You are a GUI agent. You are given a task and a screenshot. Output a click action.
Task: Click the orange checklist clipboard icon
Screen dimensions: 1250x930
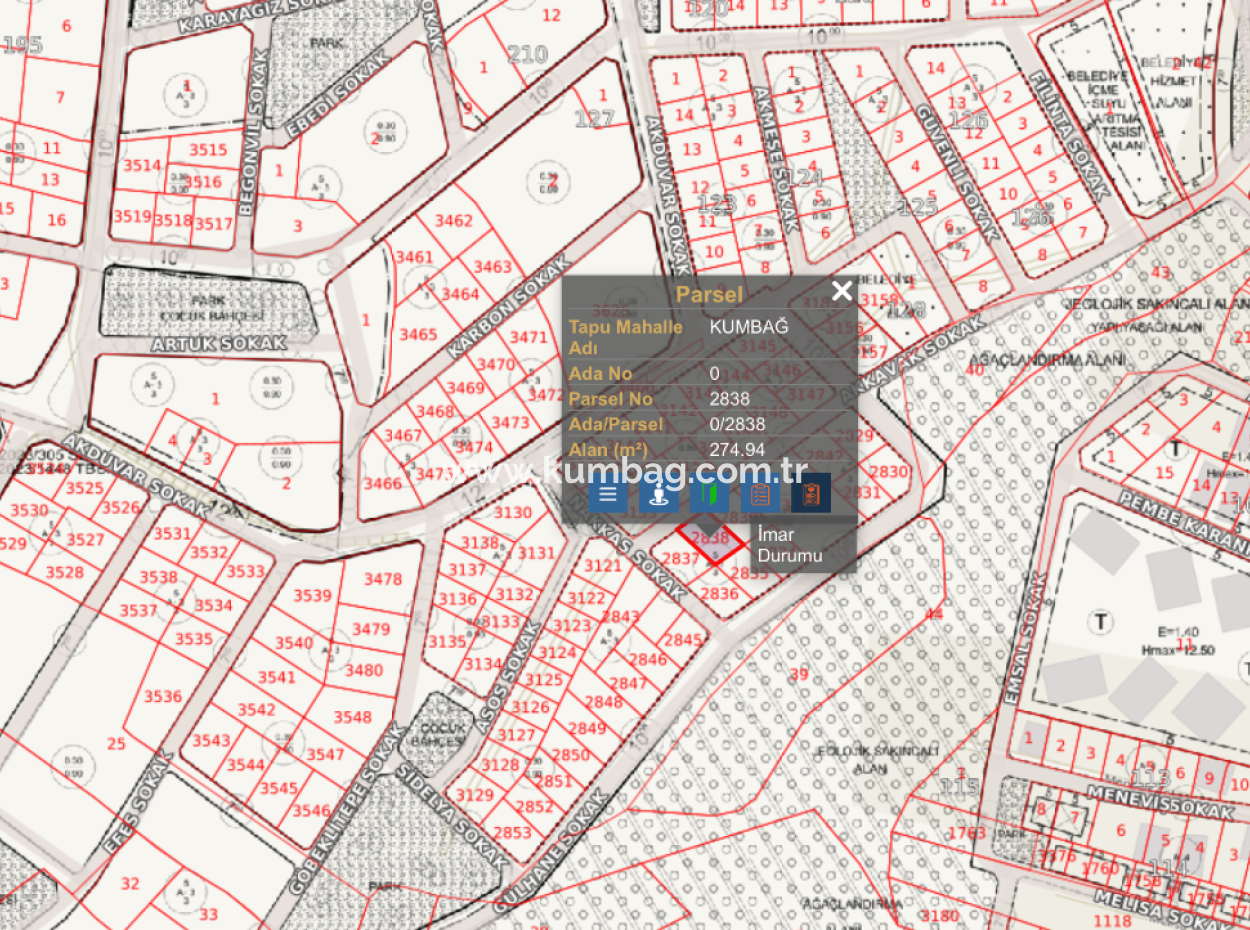[x=760, y=493]
